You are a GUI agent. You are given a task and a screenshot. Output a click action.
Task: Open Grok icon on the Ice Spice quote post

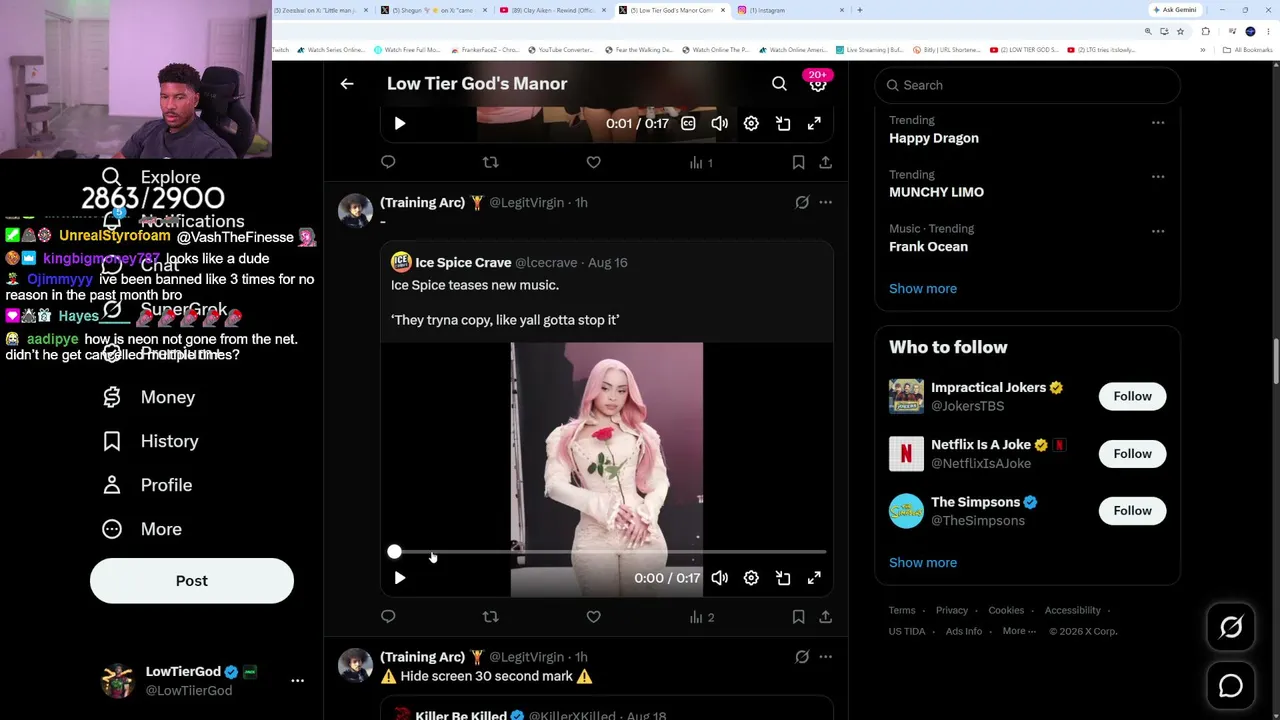point(802,202)
